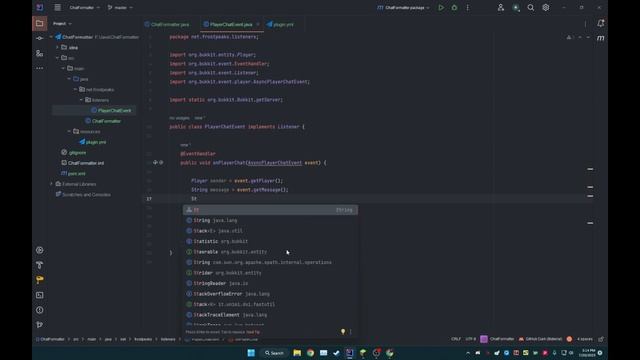640x360 pixels.
Task: Open Project view options dropdown
Action: 62,24
